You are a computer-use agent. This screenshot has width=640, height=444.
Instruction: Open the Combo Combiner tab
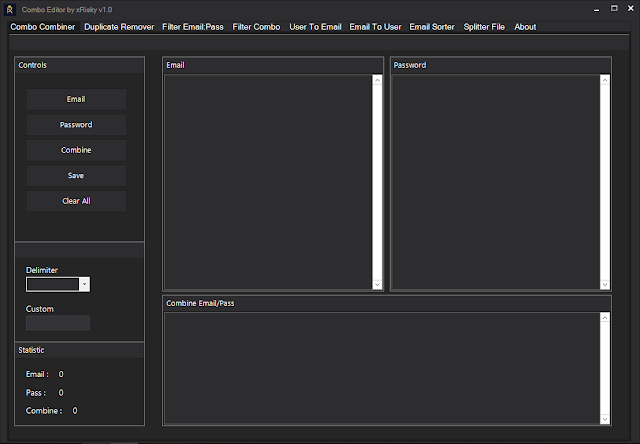(x=42, y=27)
